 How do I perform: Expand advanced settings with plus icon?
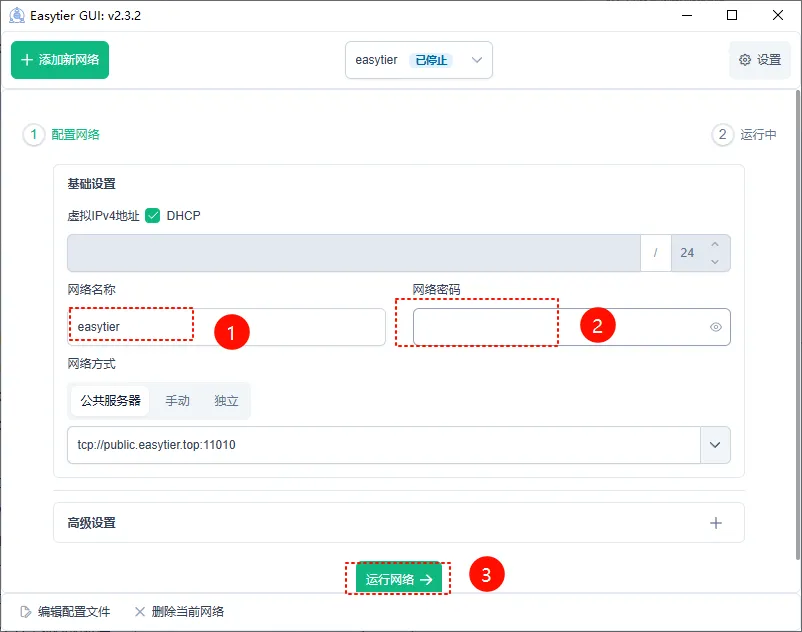[716, 523]
